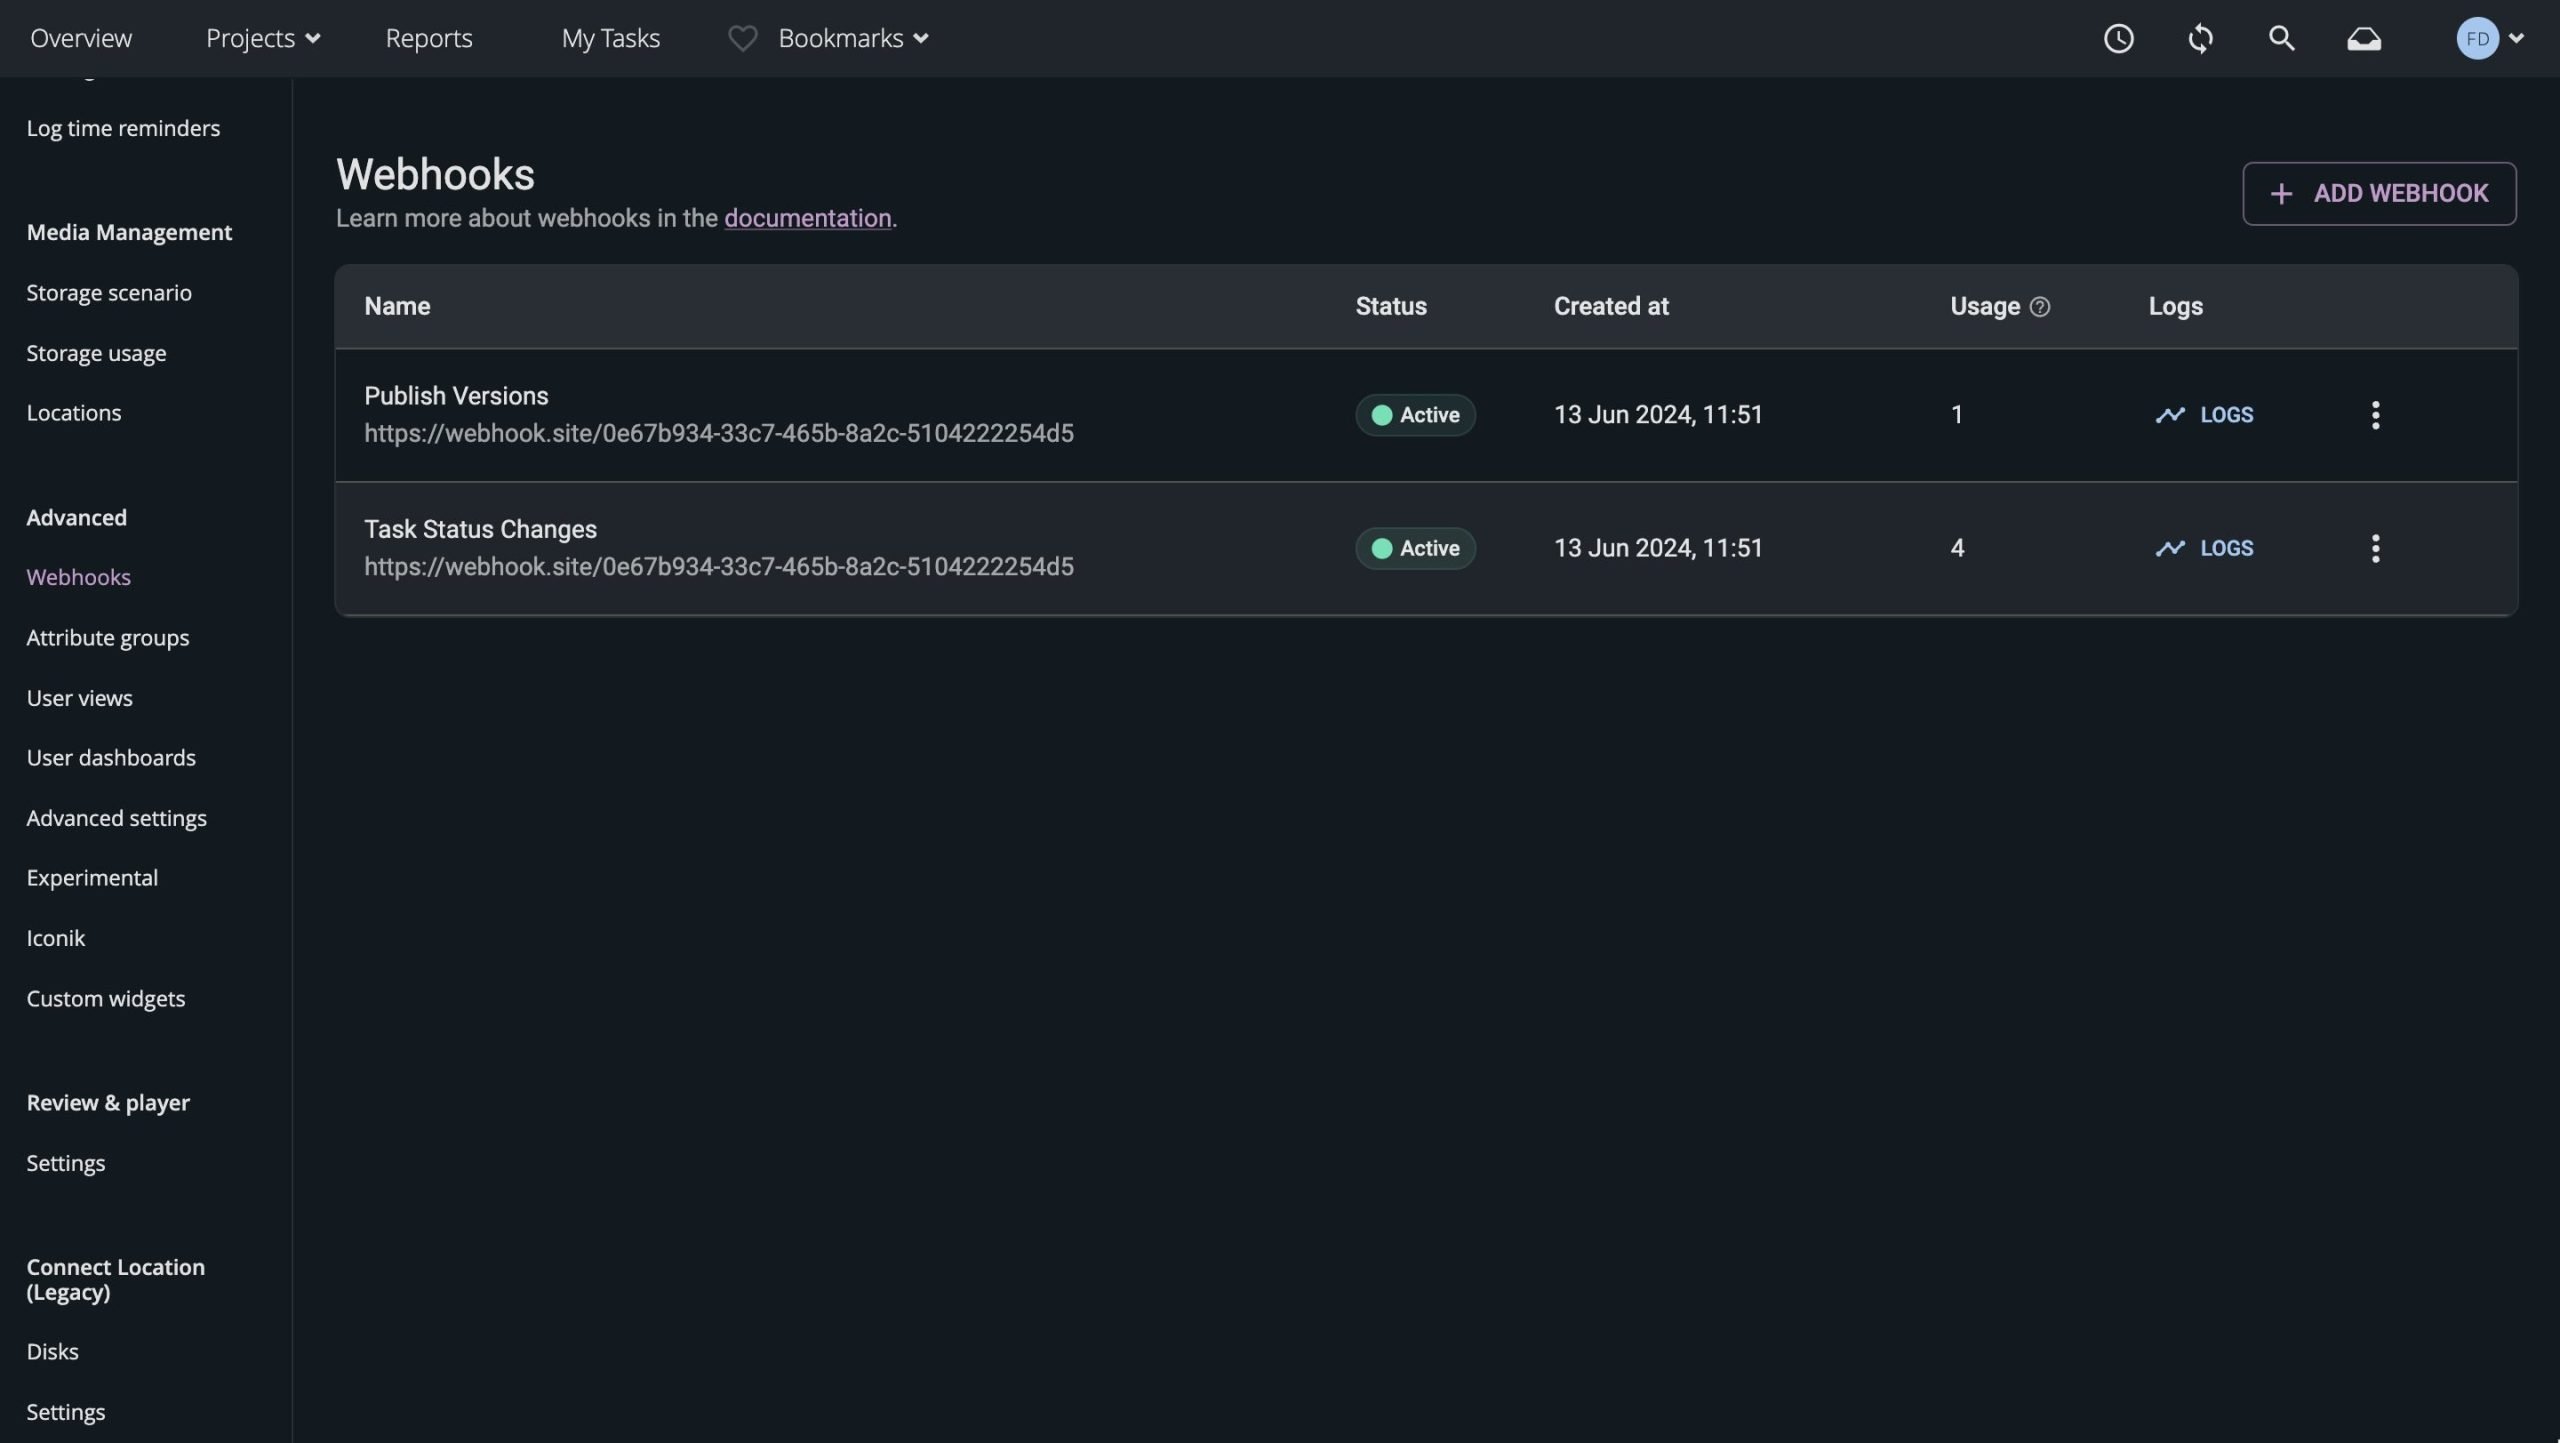2560x1443 pixels.
Task: Select Attribute groups in the sidebar
Action: 108,637
